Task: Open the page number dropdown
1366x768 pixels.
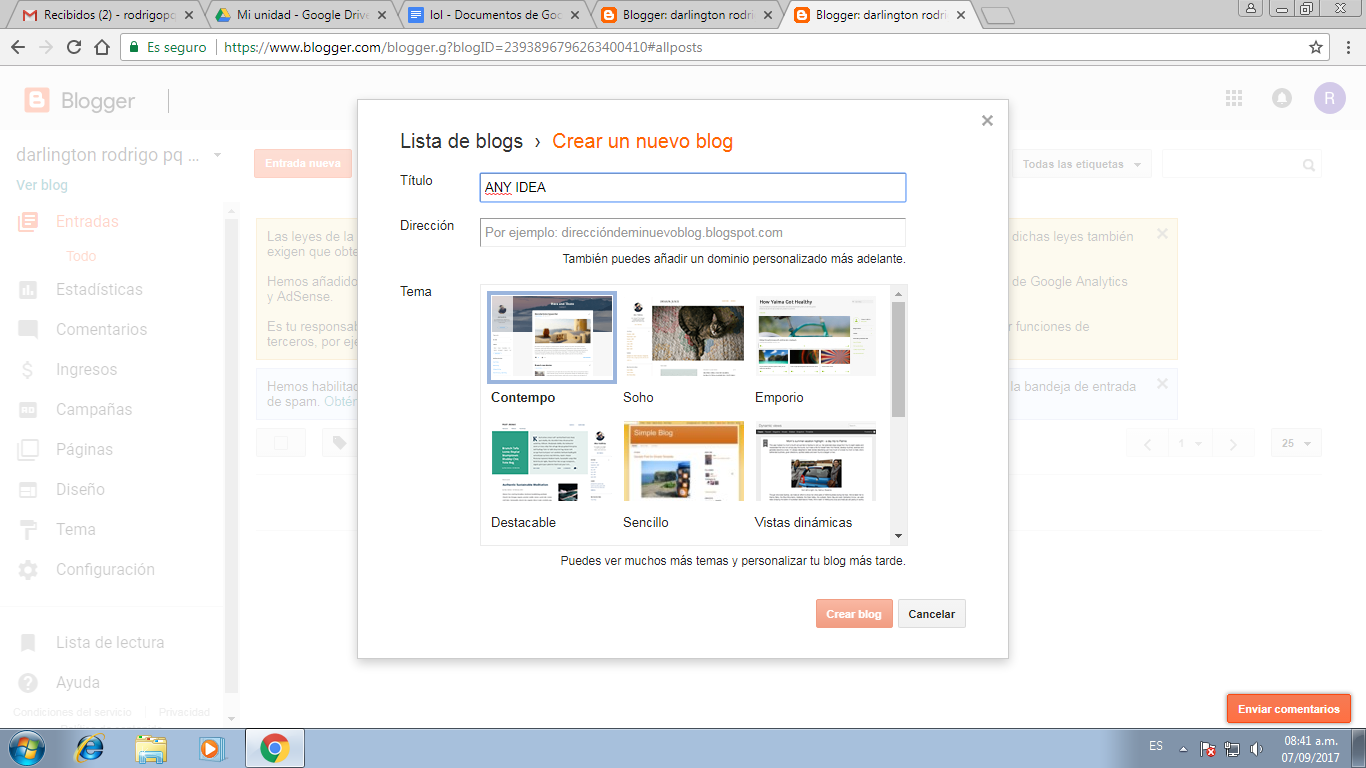Action: [x=1191, y=444]
